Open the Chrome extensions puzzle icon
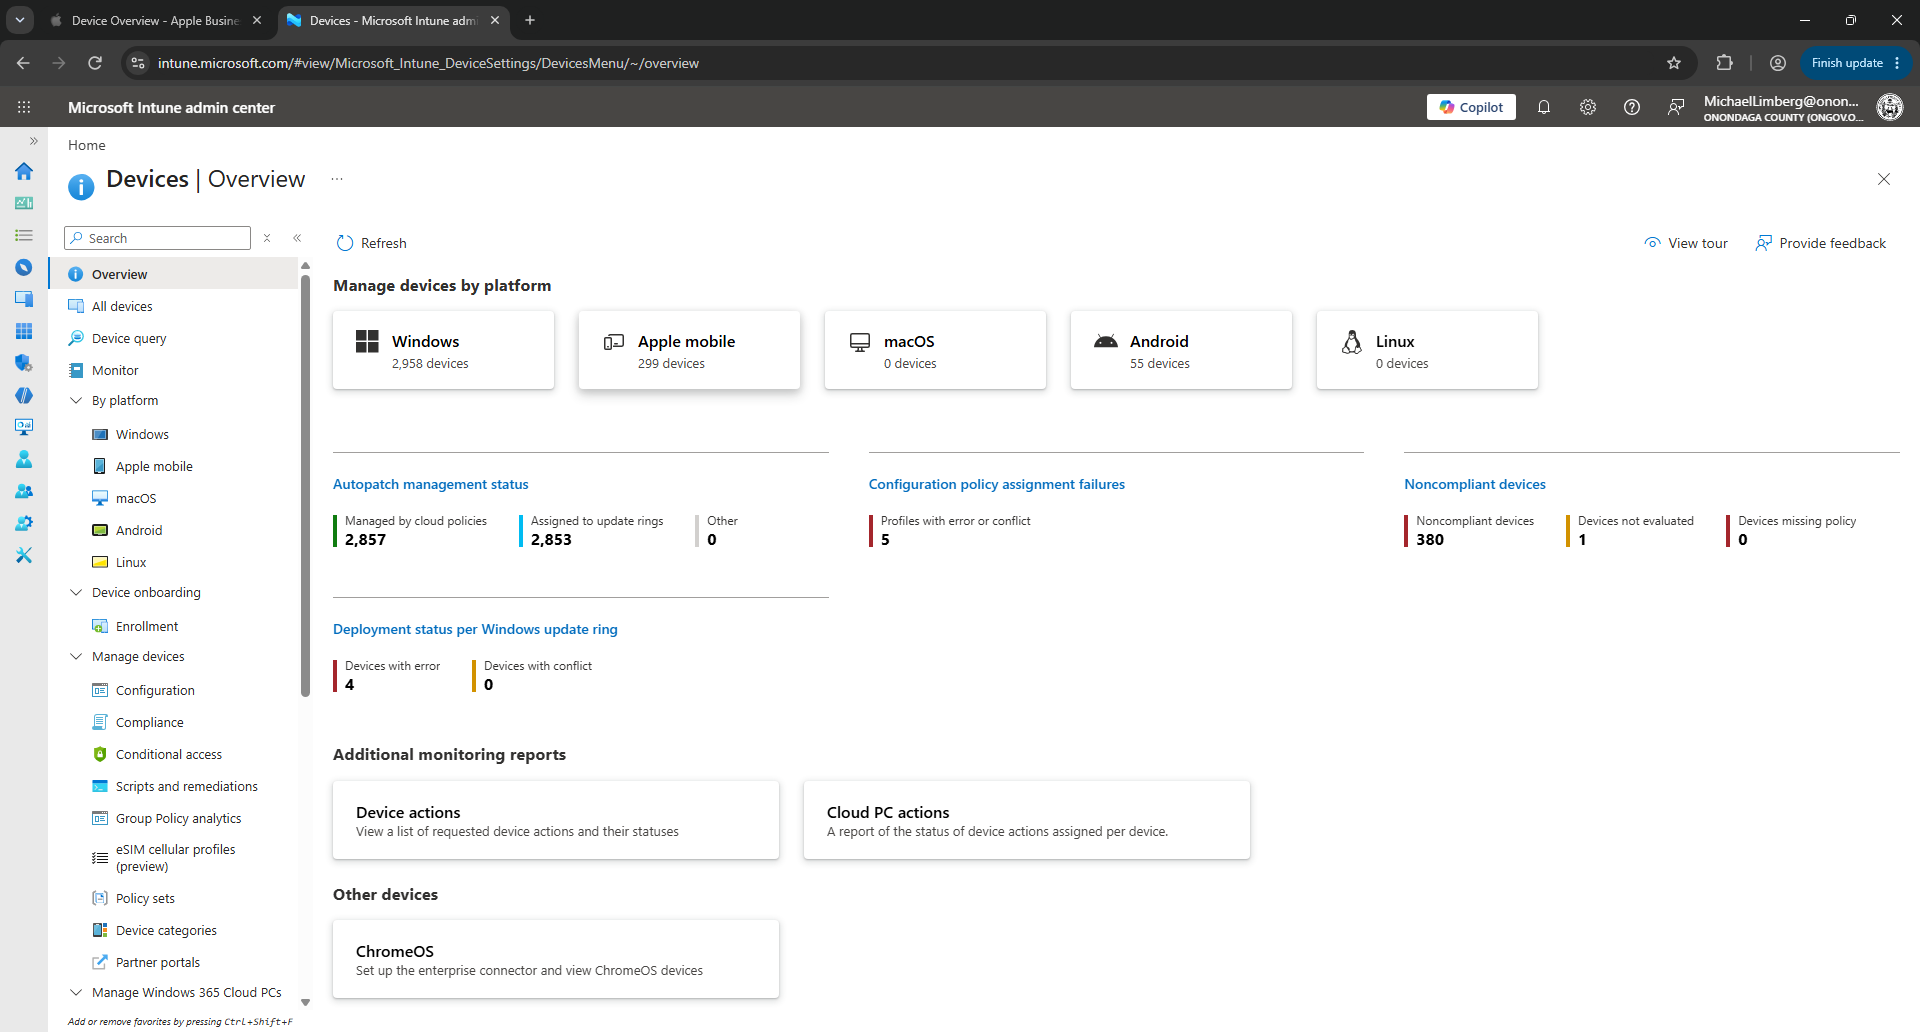The height and width of the screenshot is (1032, 1920). [1724, 63]
